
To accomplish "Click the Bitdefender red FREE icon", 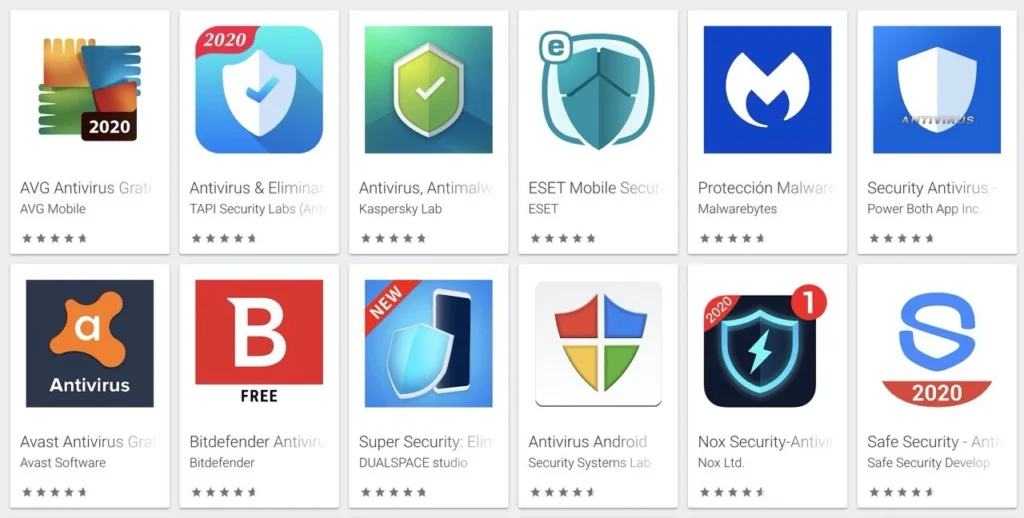I will click(259, 344).
